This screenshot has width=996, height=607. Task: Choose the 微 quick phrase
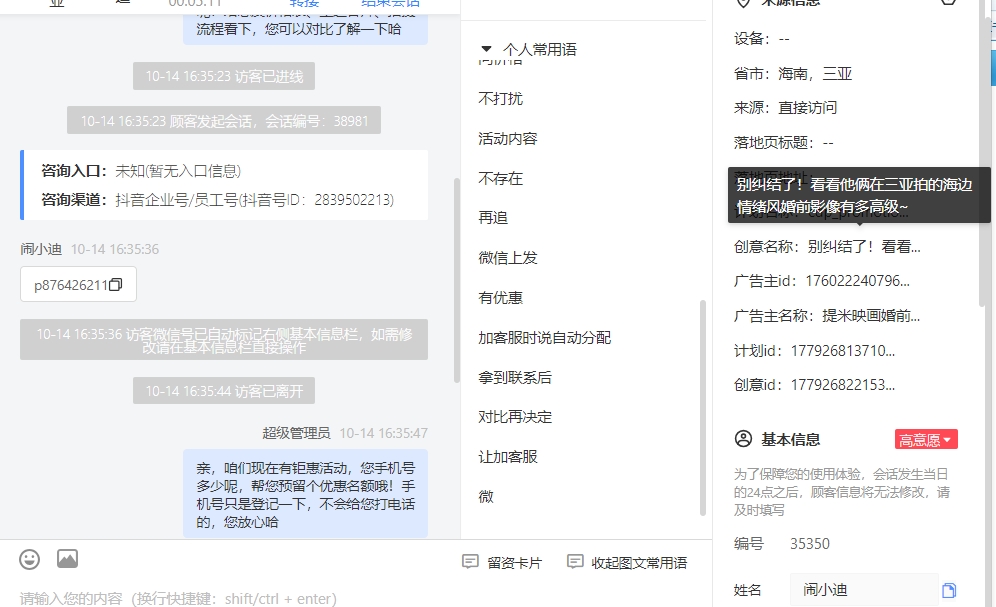tap(486, 497)
